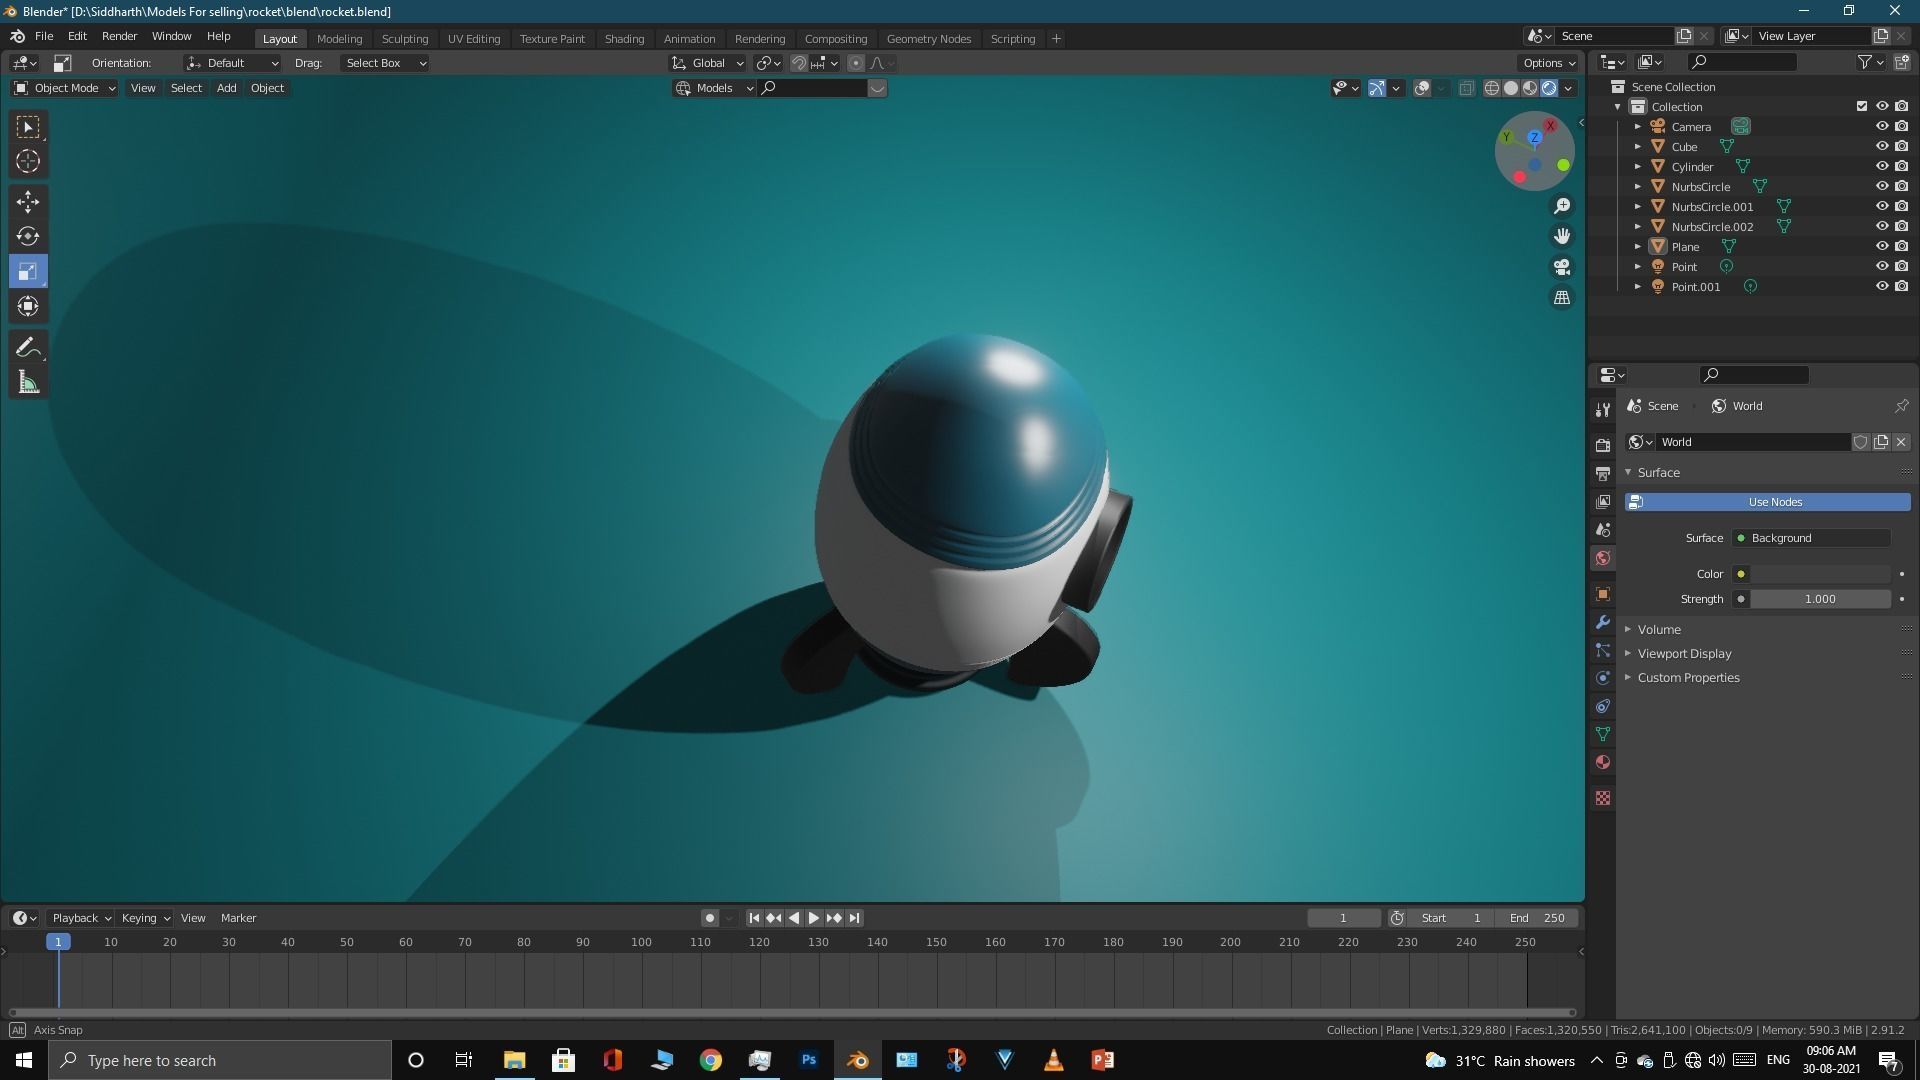Click the world Strength slider field
The width and height of the screenshot is (1920, 1080).
coord(1819,599)
